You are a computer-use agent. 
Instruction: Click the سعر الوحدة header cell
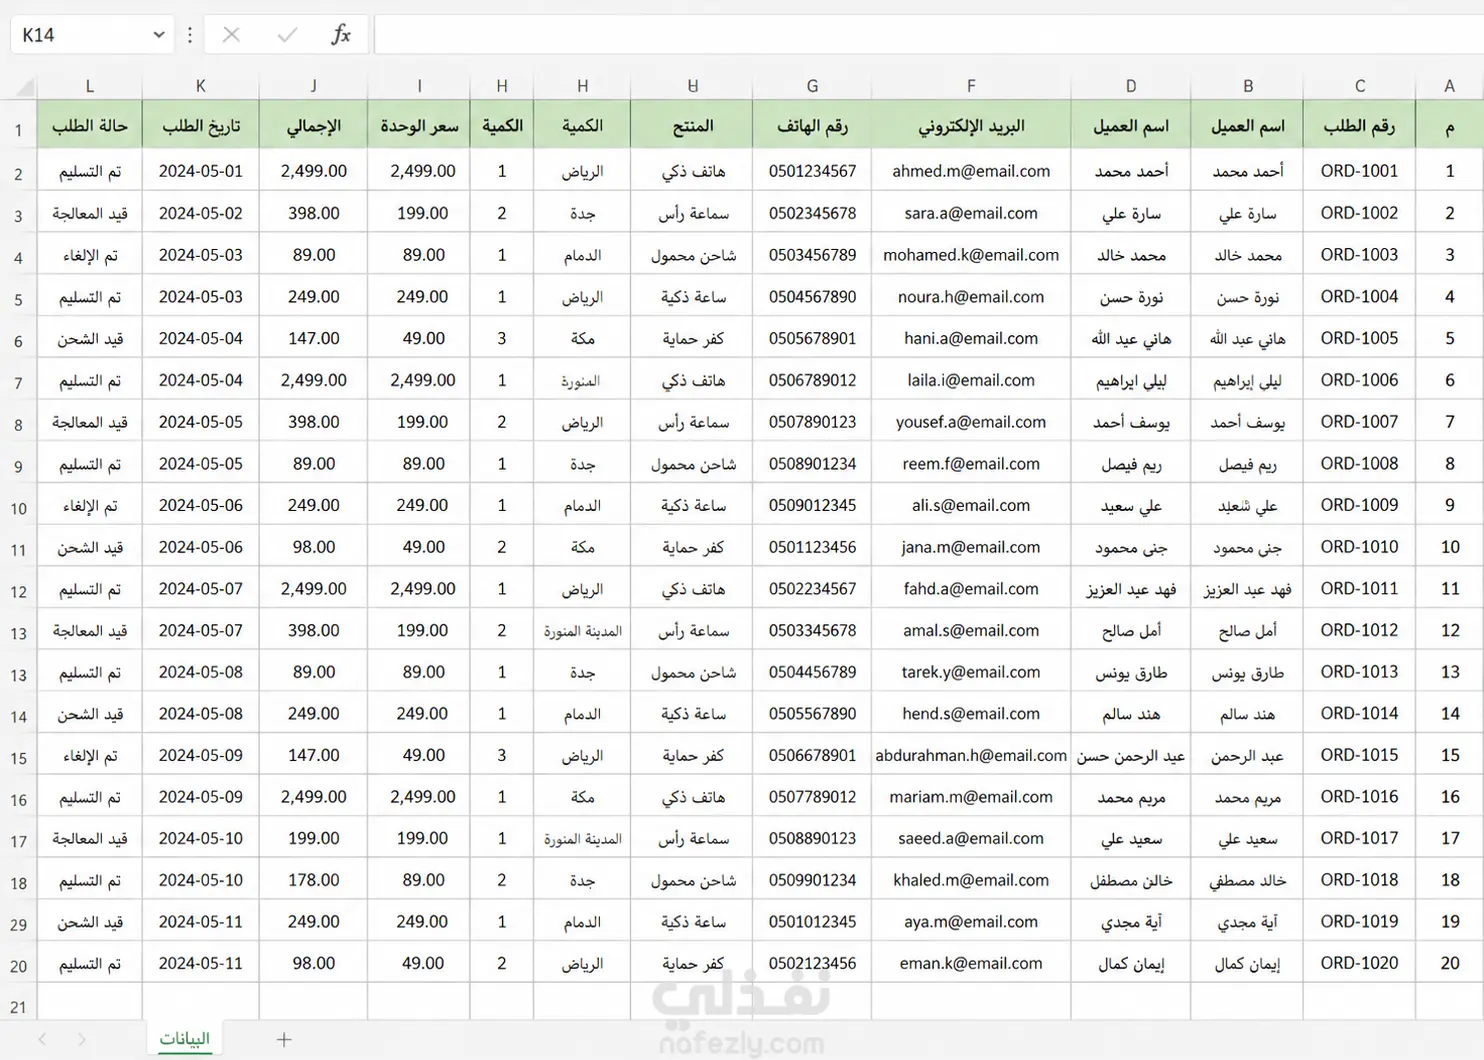[419, 126]
